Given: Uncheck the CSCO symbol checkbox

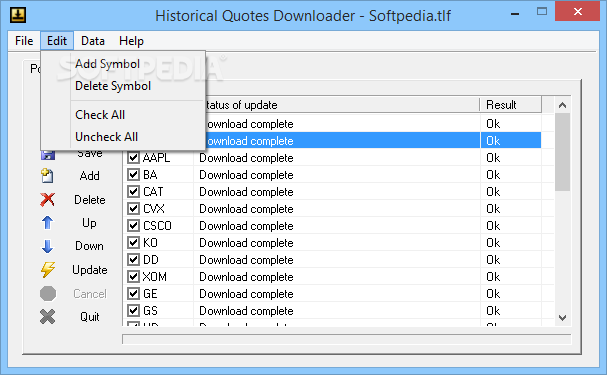Looking at the screenshot, I should (x=134, y=226).
